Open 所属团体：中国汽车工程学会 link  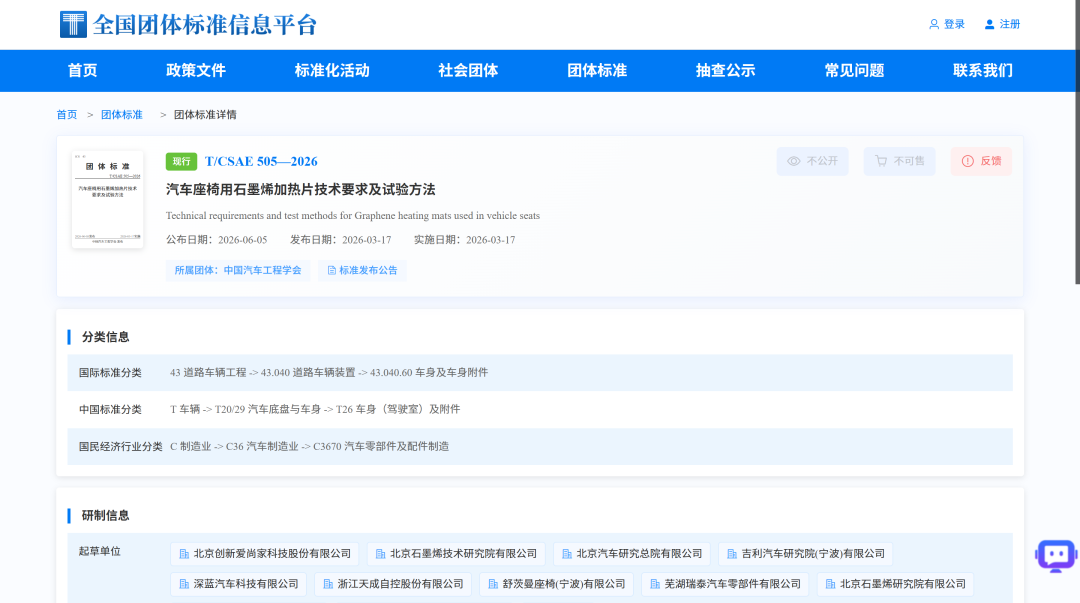point(238,271)
